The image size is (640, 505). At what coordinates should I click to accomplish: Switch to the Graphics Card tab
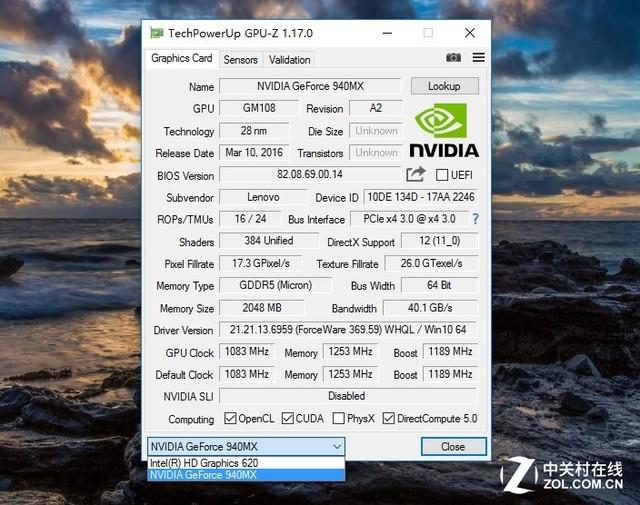(x=182, y=58)
